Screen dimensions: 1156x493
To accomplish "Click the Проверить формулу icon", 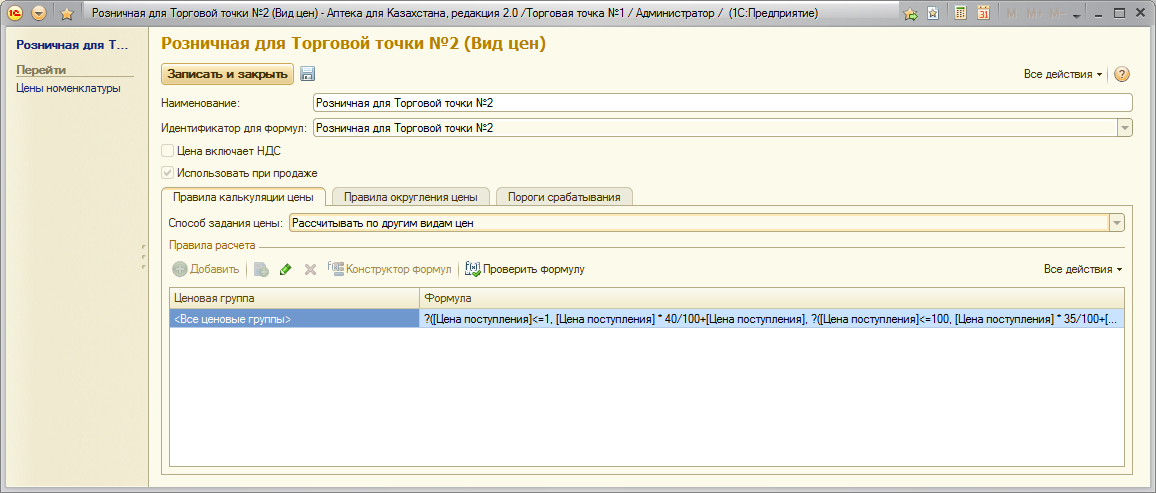I will click(x=473, y=269).
